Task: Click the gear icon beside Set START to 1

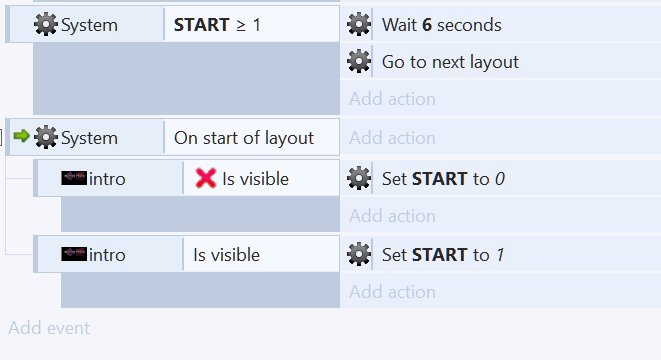Action: click(x=359, y=254)
